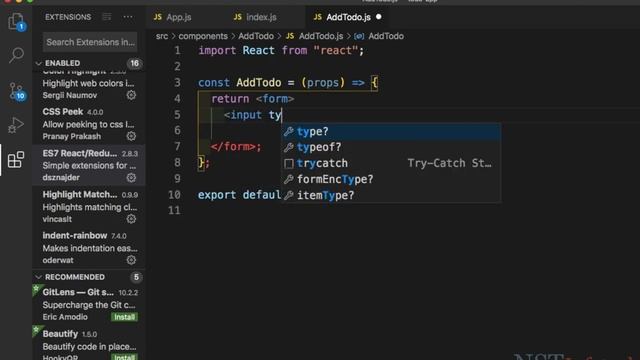Collapse the ENABLED extensions section
The width and height of the screenshot is (640, 360).
pos(38,63)
